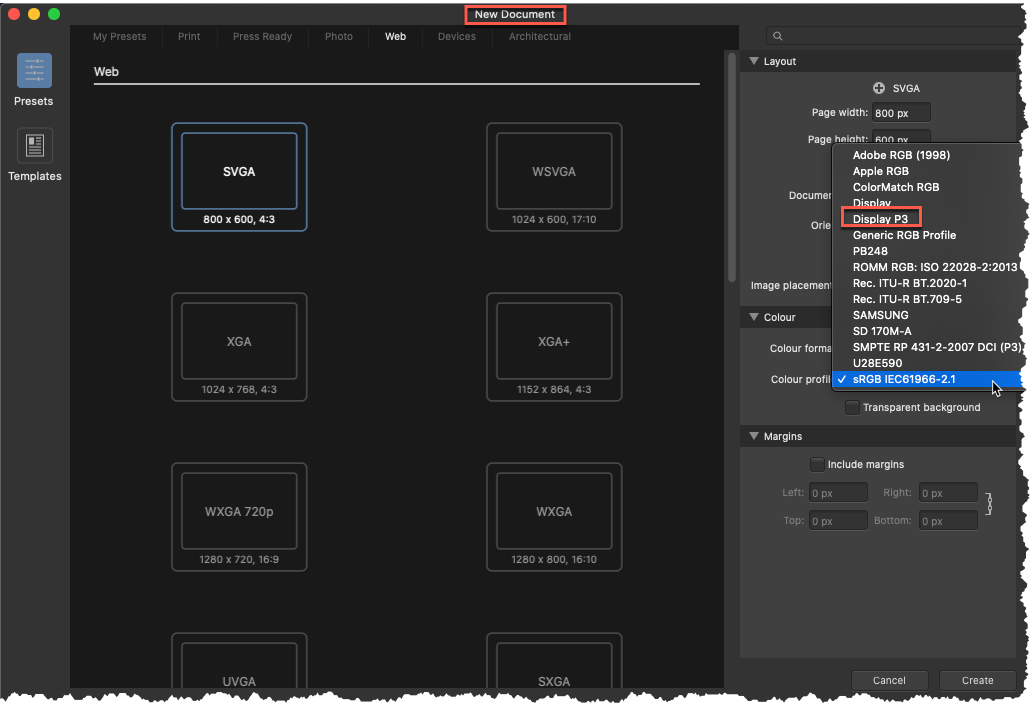Collapse the Layout section
The width and height of the screenshot is (1030, 703).
754,61
